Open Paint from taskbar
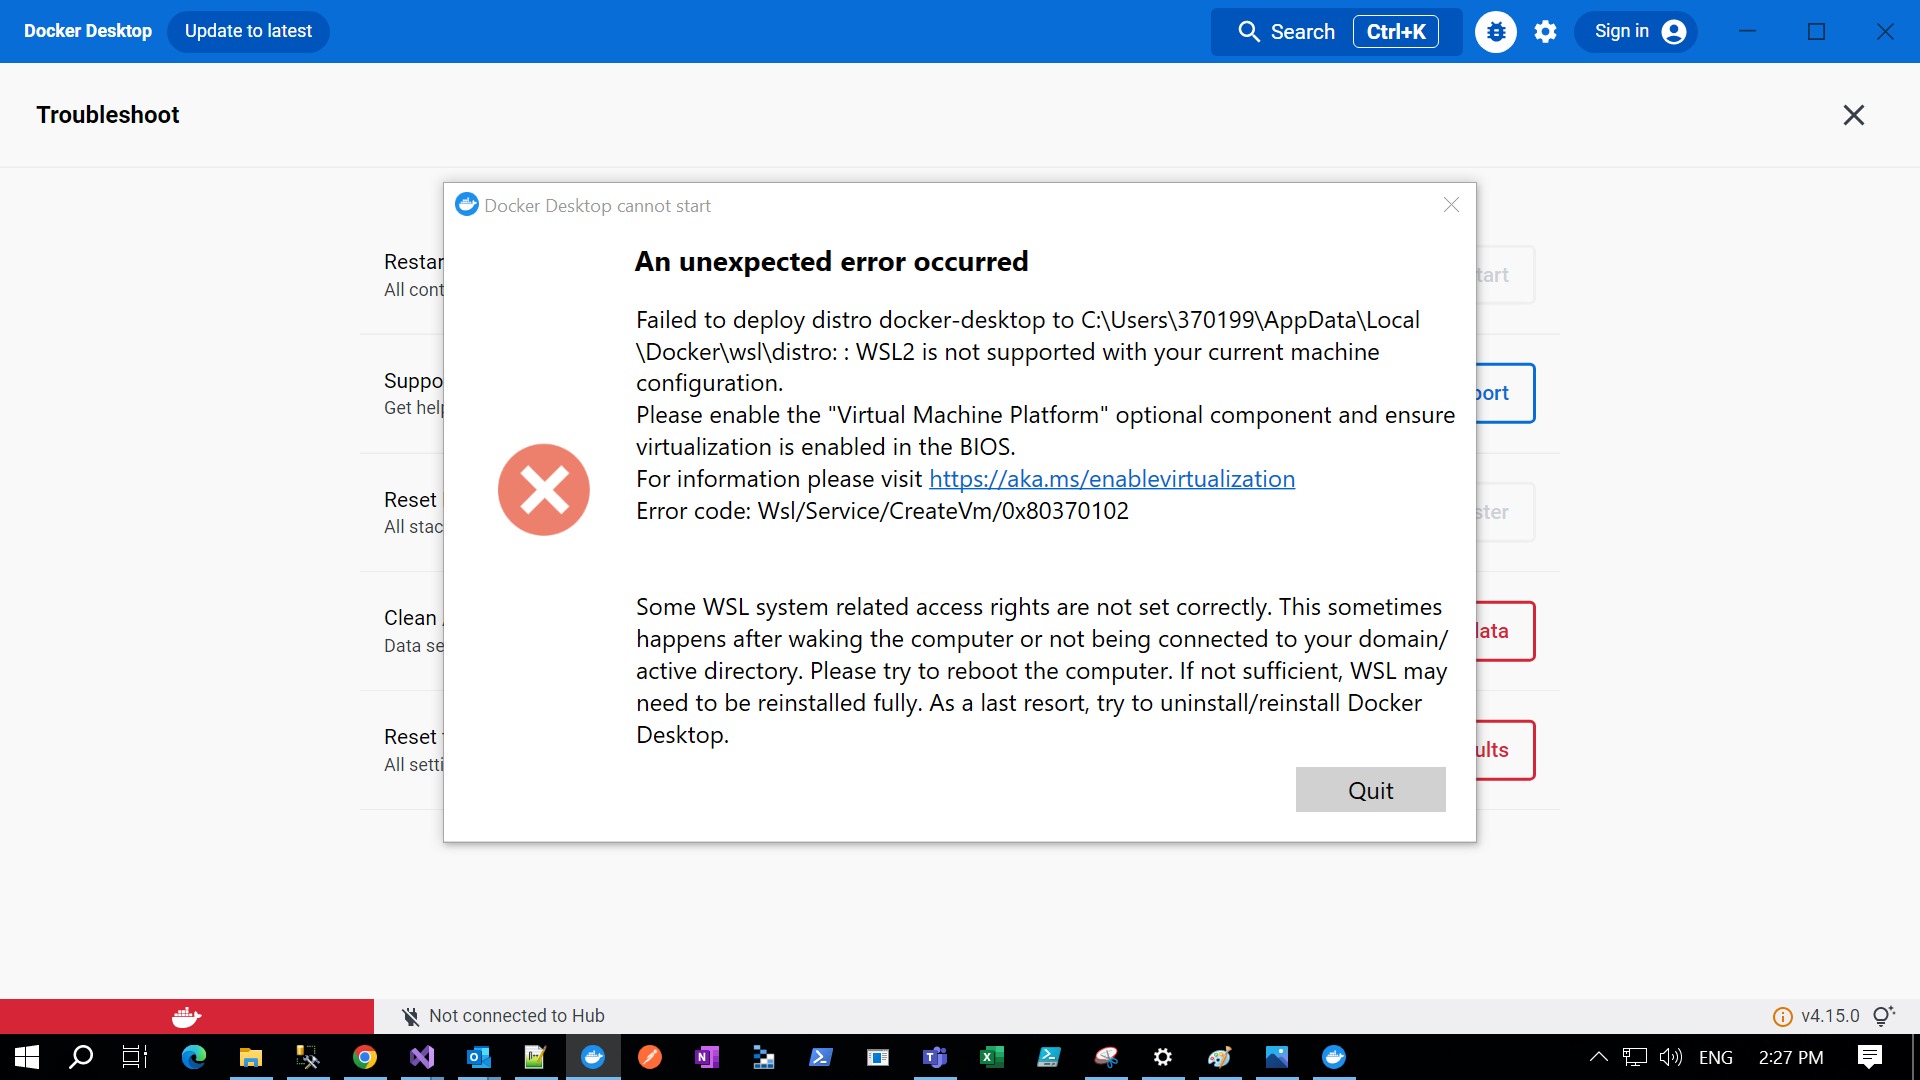 tap(1220, 1057)
